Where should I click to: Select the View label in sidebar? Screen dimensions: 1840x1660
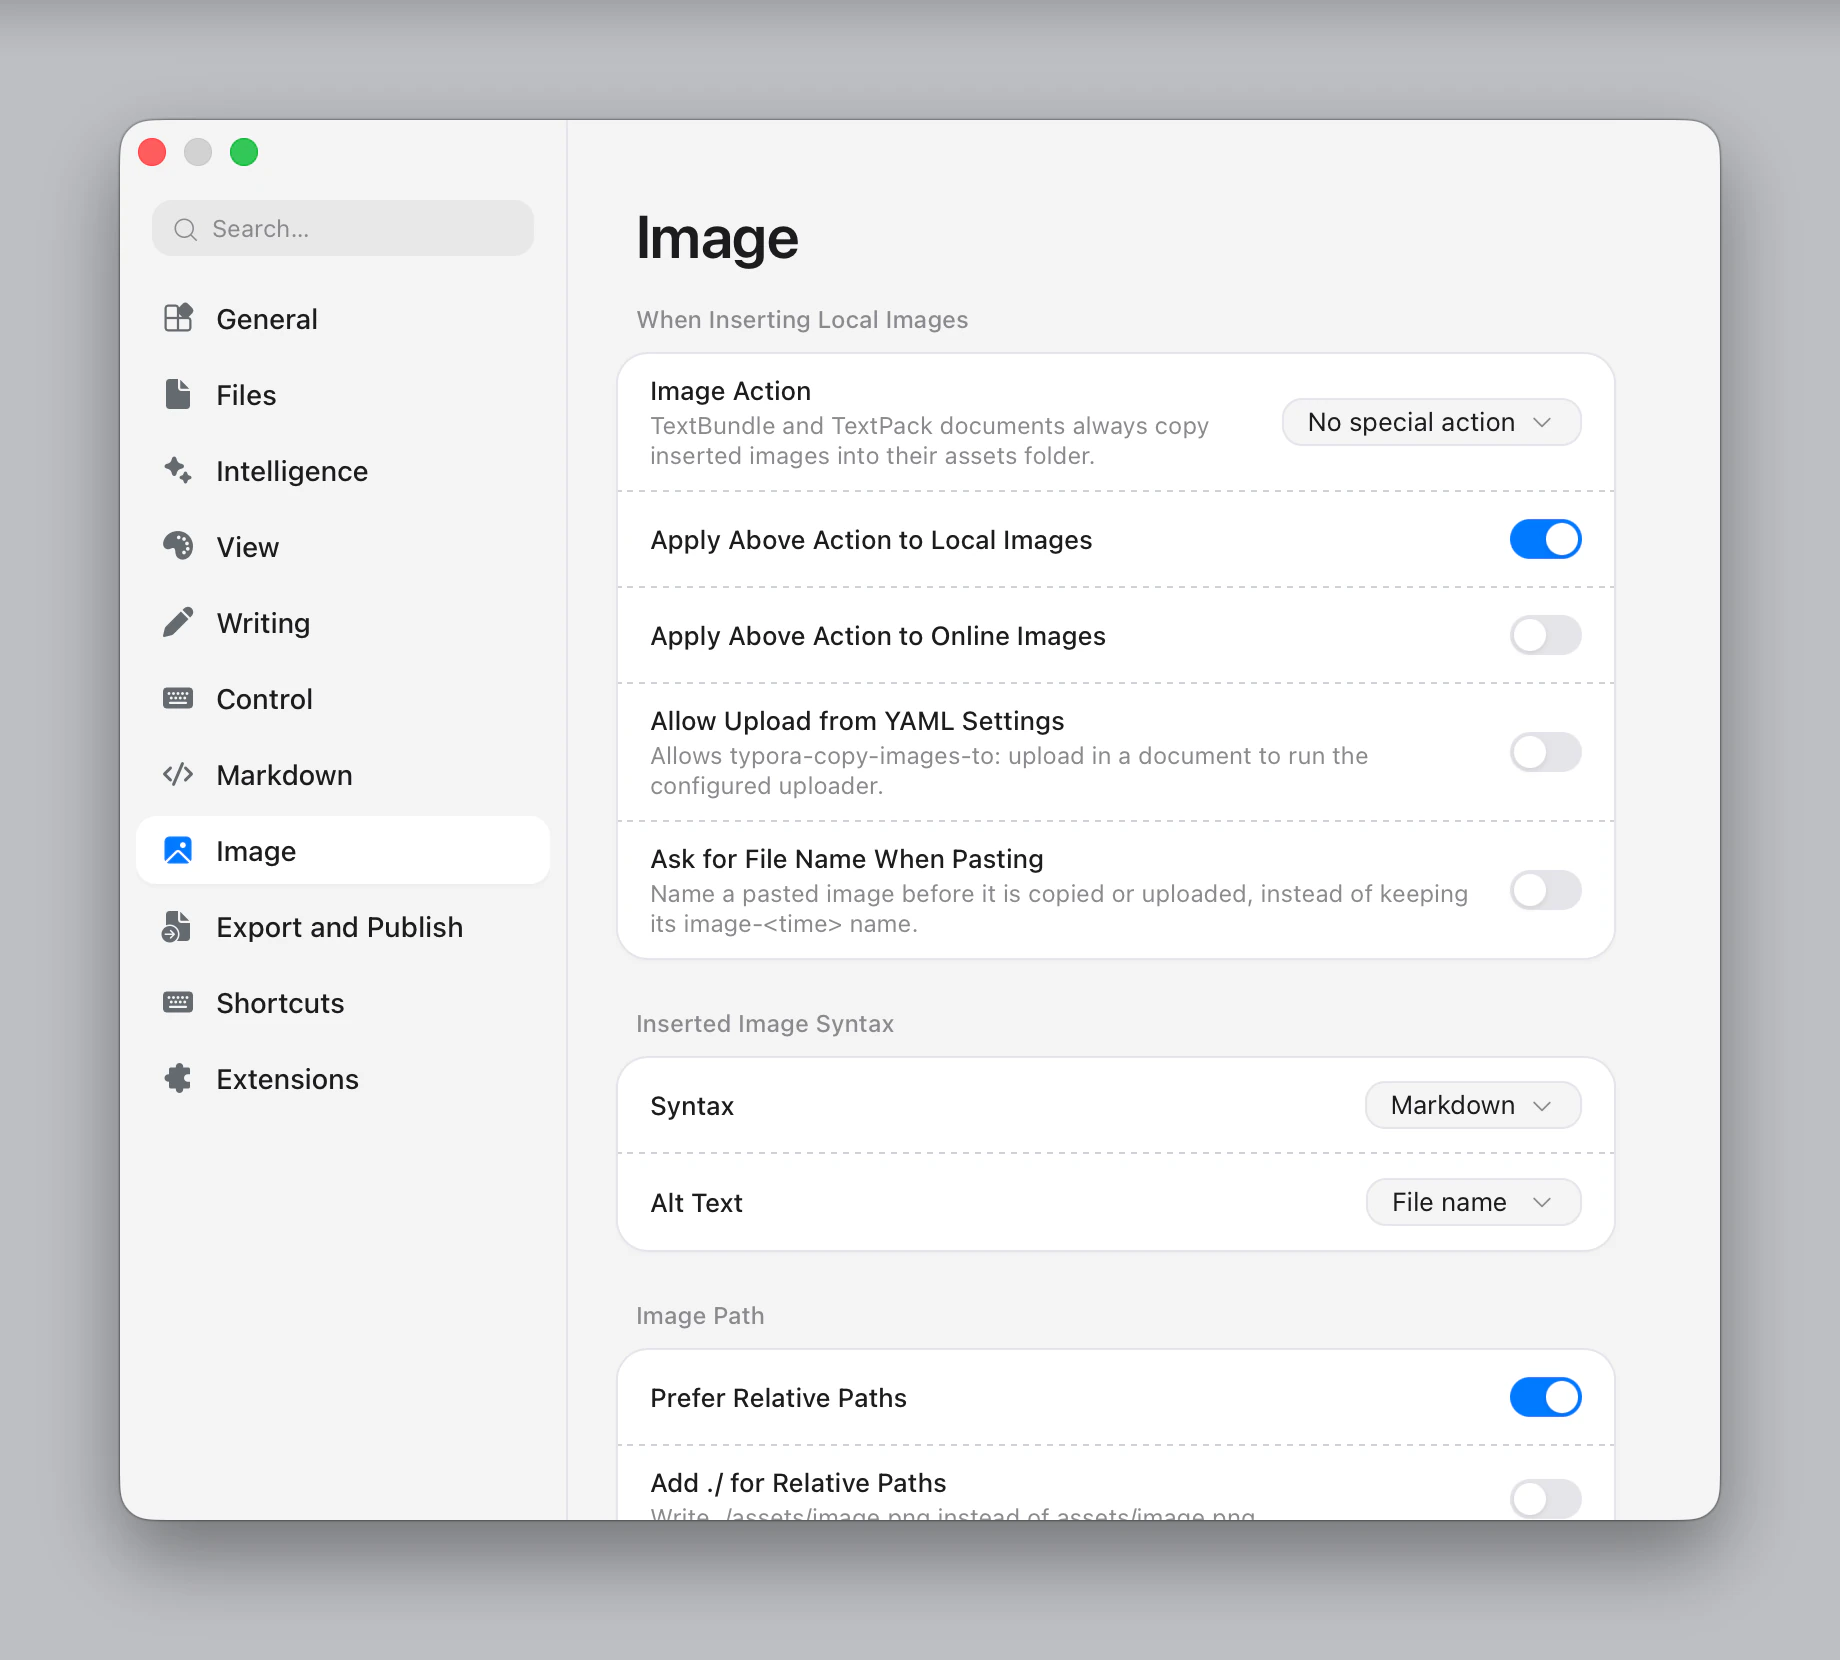coord(247,547)
